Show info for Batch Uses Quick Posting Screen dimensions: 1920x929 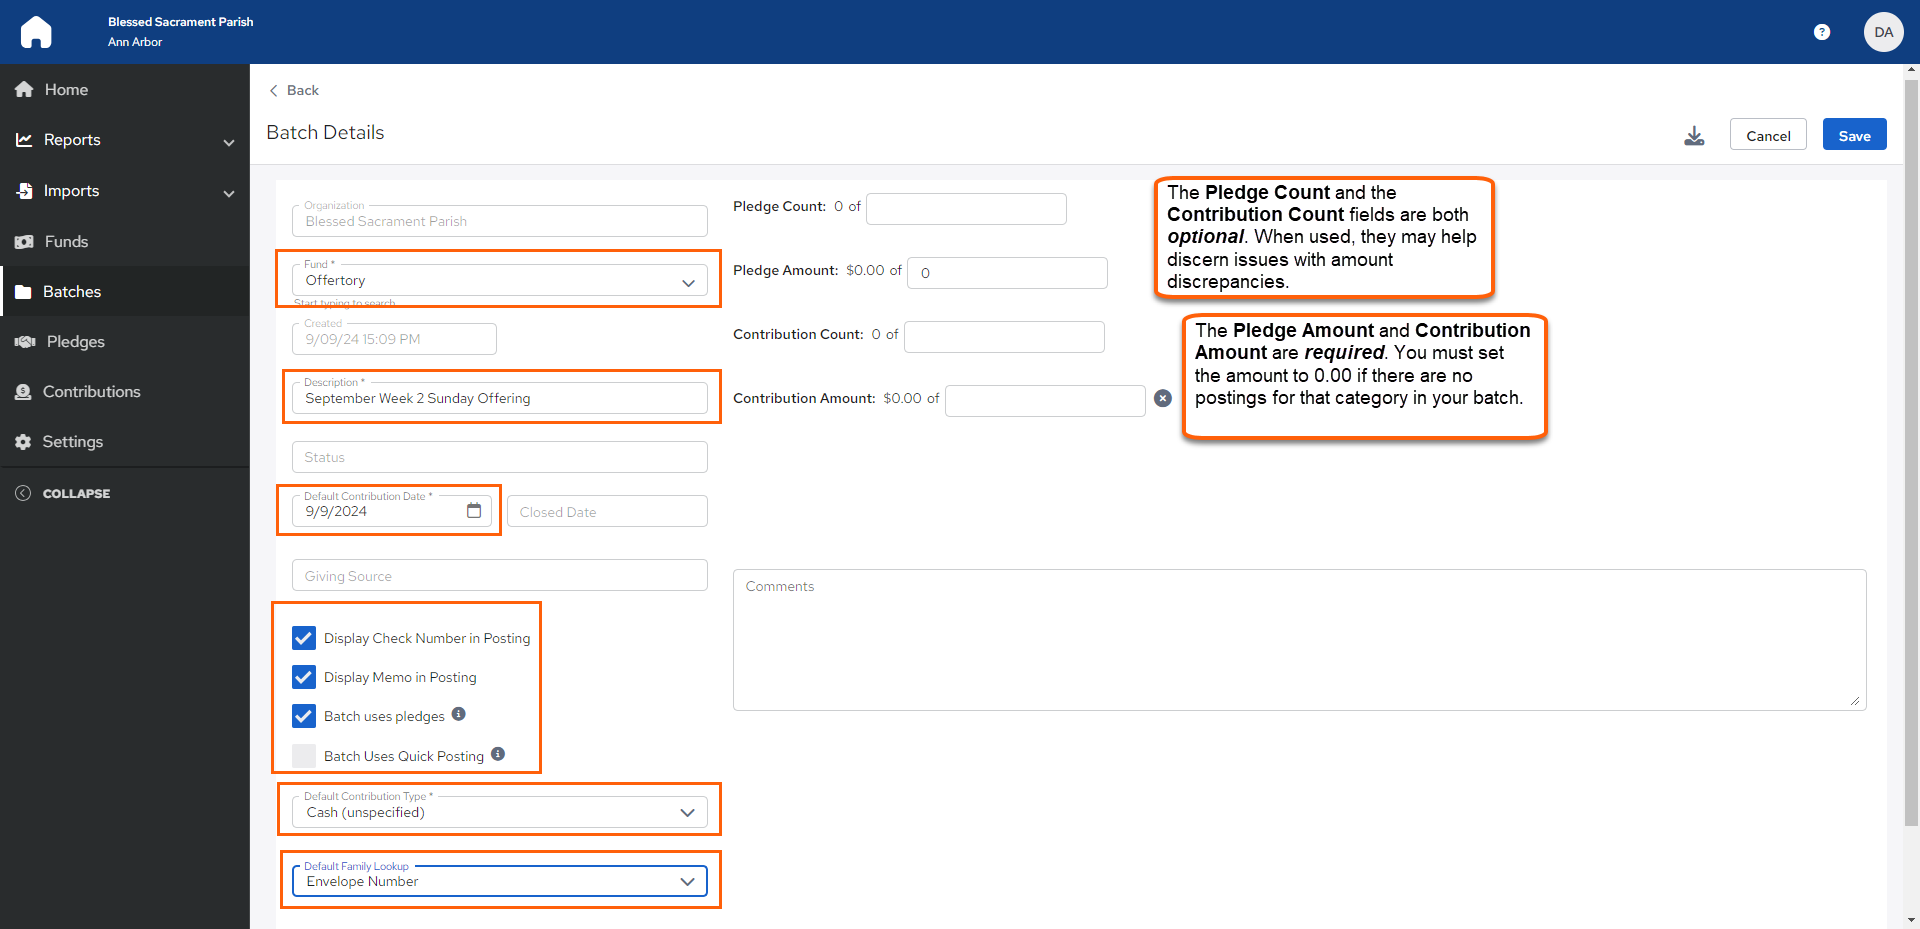click(x=498, y=754)
